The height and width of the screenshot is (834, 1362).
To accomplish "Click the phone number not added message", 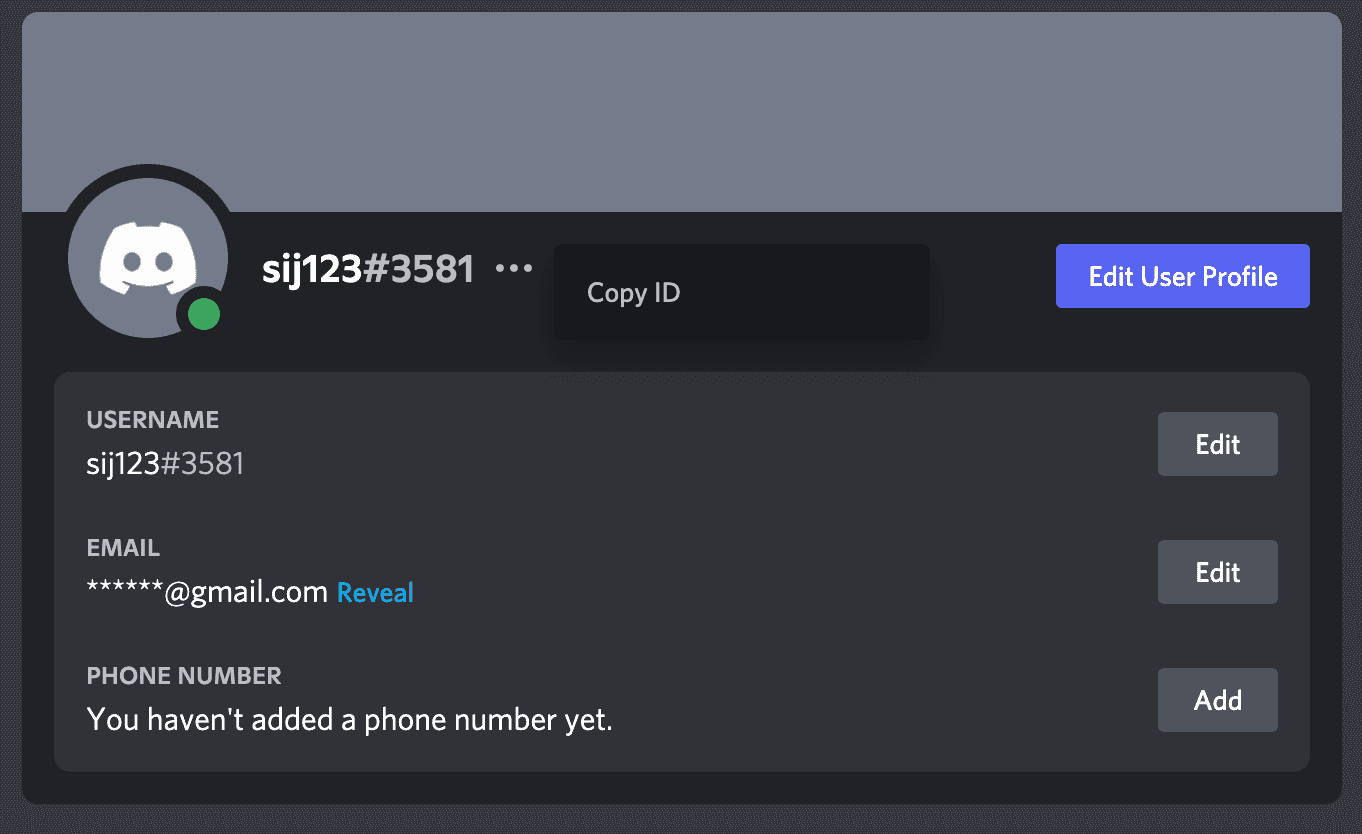I will 350,719.
